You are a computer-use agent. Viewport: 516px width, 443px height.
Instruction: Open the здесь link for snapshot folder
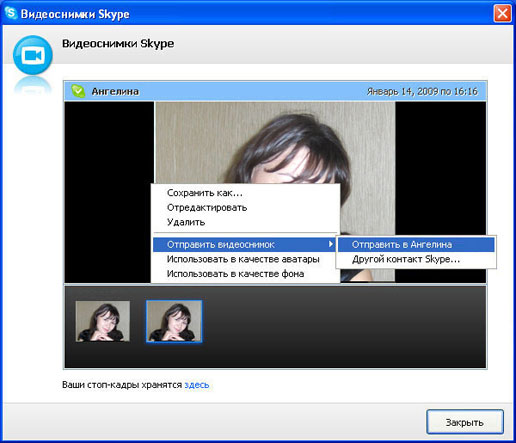[x=197, y=385]
